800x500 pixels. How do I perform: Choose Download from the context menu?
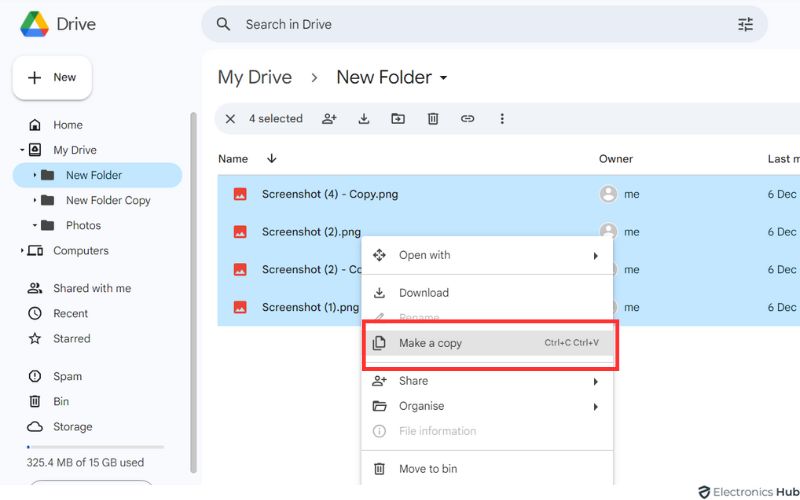487,293
